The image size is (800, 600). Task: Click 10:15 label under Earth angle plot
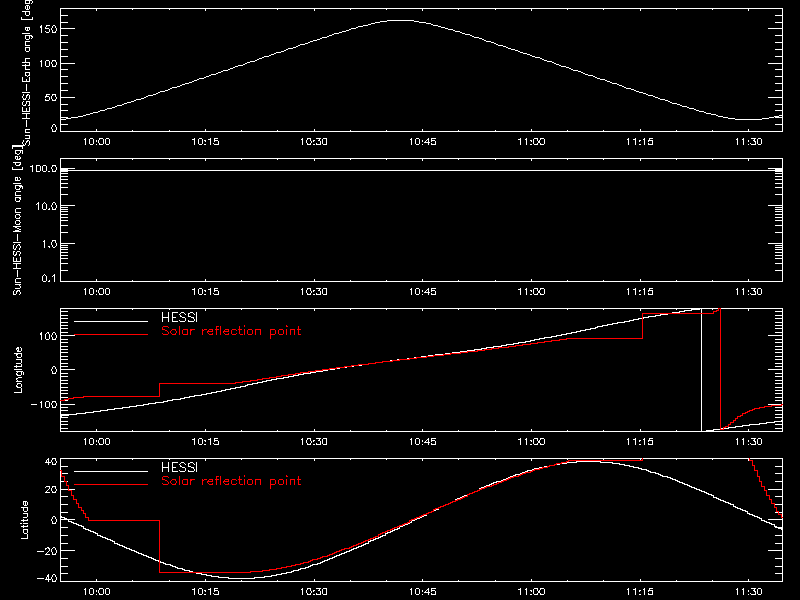pyautogui.click(x=205, y=142)
